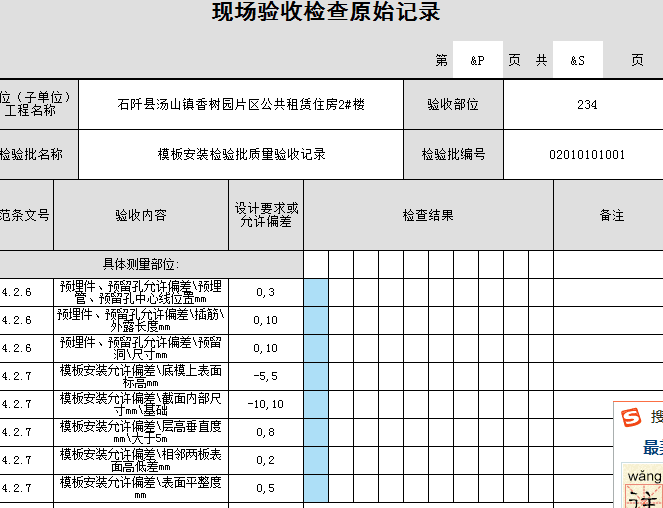Select the 层高垂直度 大于5m item cell

pyautogui.click(x=141, y=432)
